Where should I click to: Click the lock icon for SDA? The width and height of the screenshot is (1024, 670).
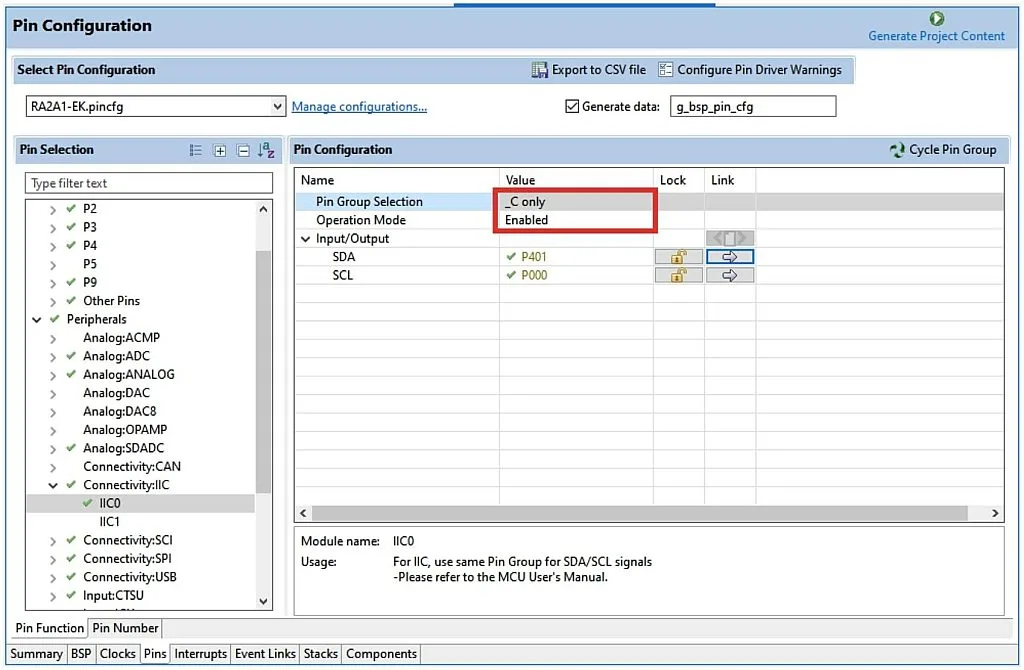coord(678,257)
